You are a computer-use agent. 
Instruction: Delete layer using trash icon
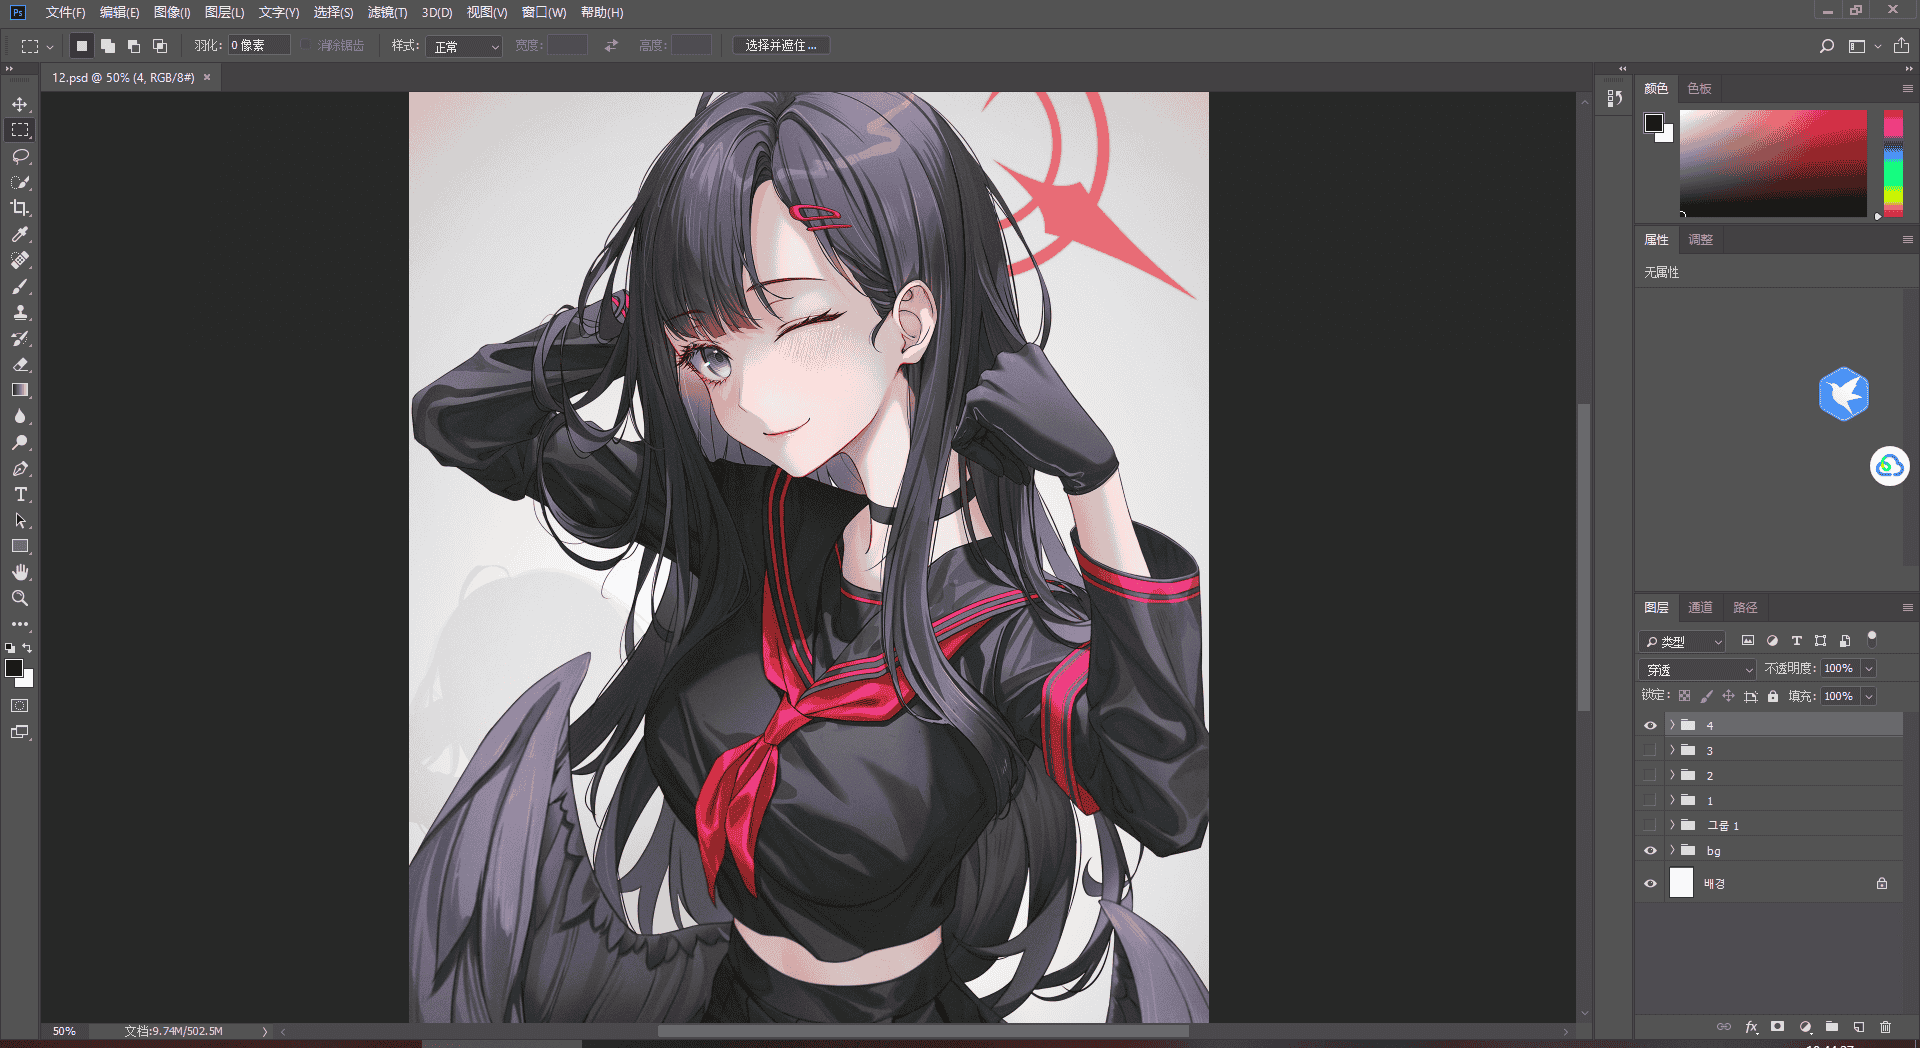[x=1886, y=1027]
